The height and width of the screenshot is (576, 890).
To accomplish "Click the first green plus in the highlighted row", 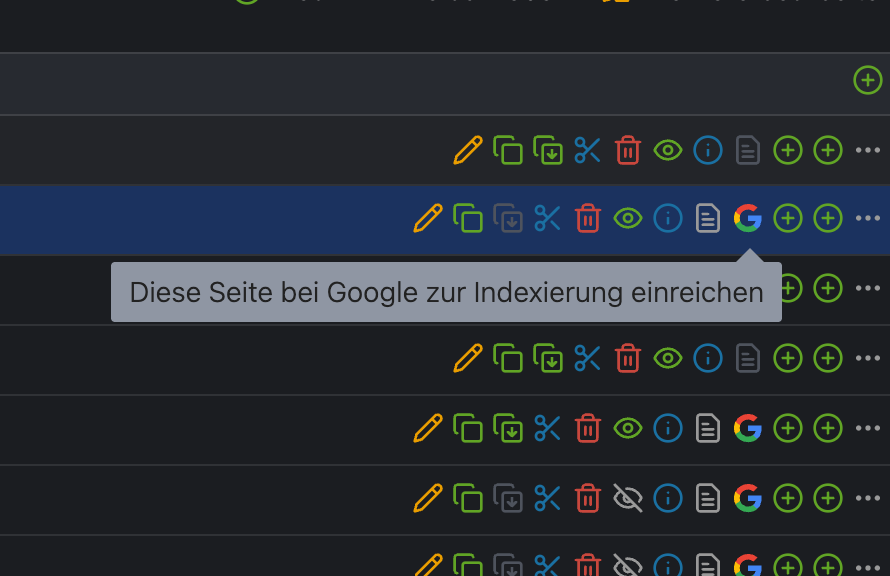I will [x=788, y=218].
